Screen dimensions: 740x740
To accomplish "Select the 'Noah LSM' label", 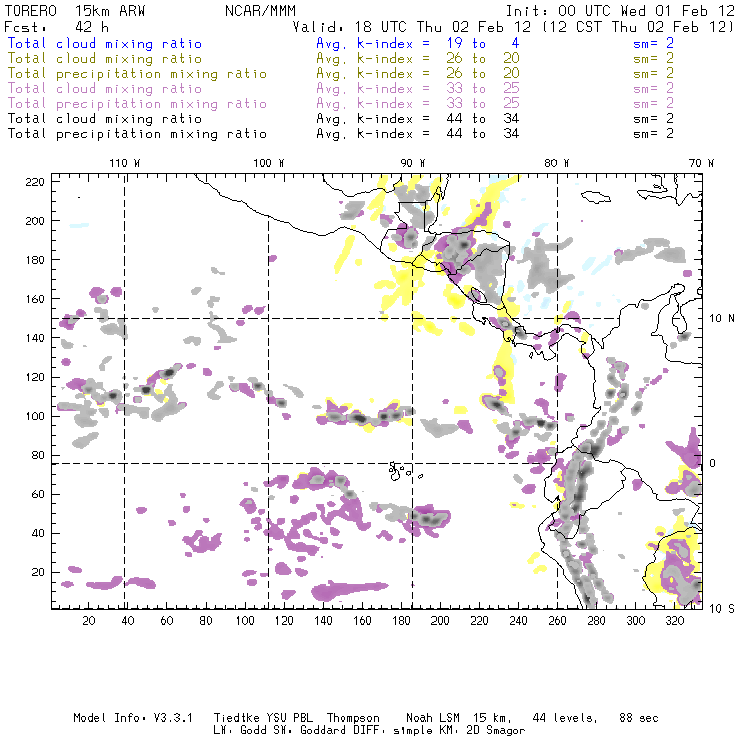I will (x=433, y=718).
